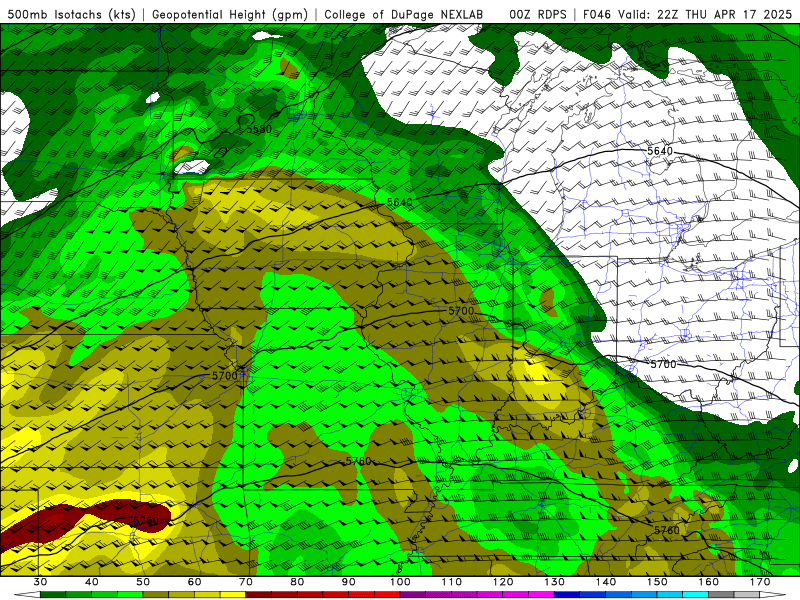Click the 5580 height contour label
The width and height of the screenshot is (800, 600).
259,129
